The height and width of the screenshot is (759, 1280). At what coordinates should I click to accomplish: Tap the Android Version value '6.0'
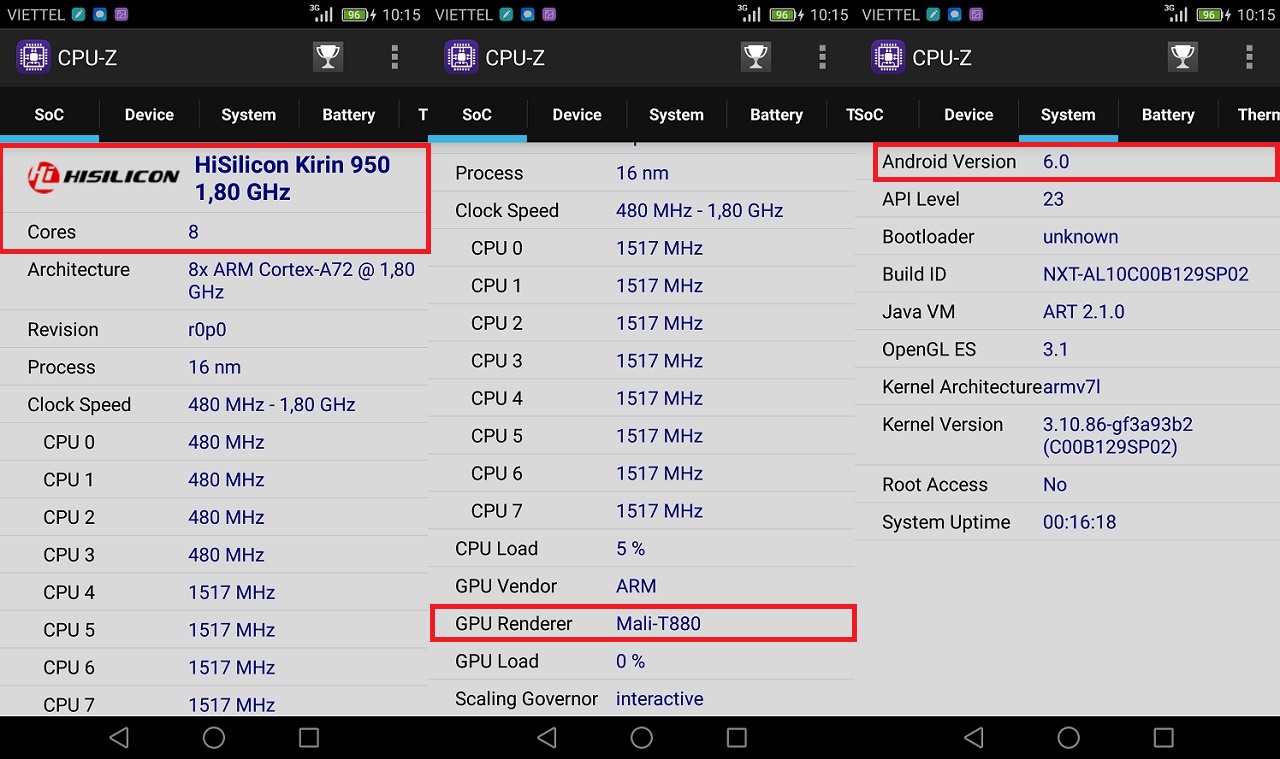point(1056,162)
